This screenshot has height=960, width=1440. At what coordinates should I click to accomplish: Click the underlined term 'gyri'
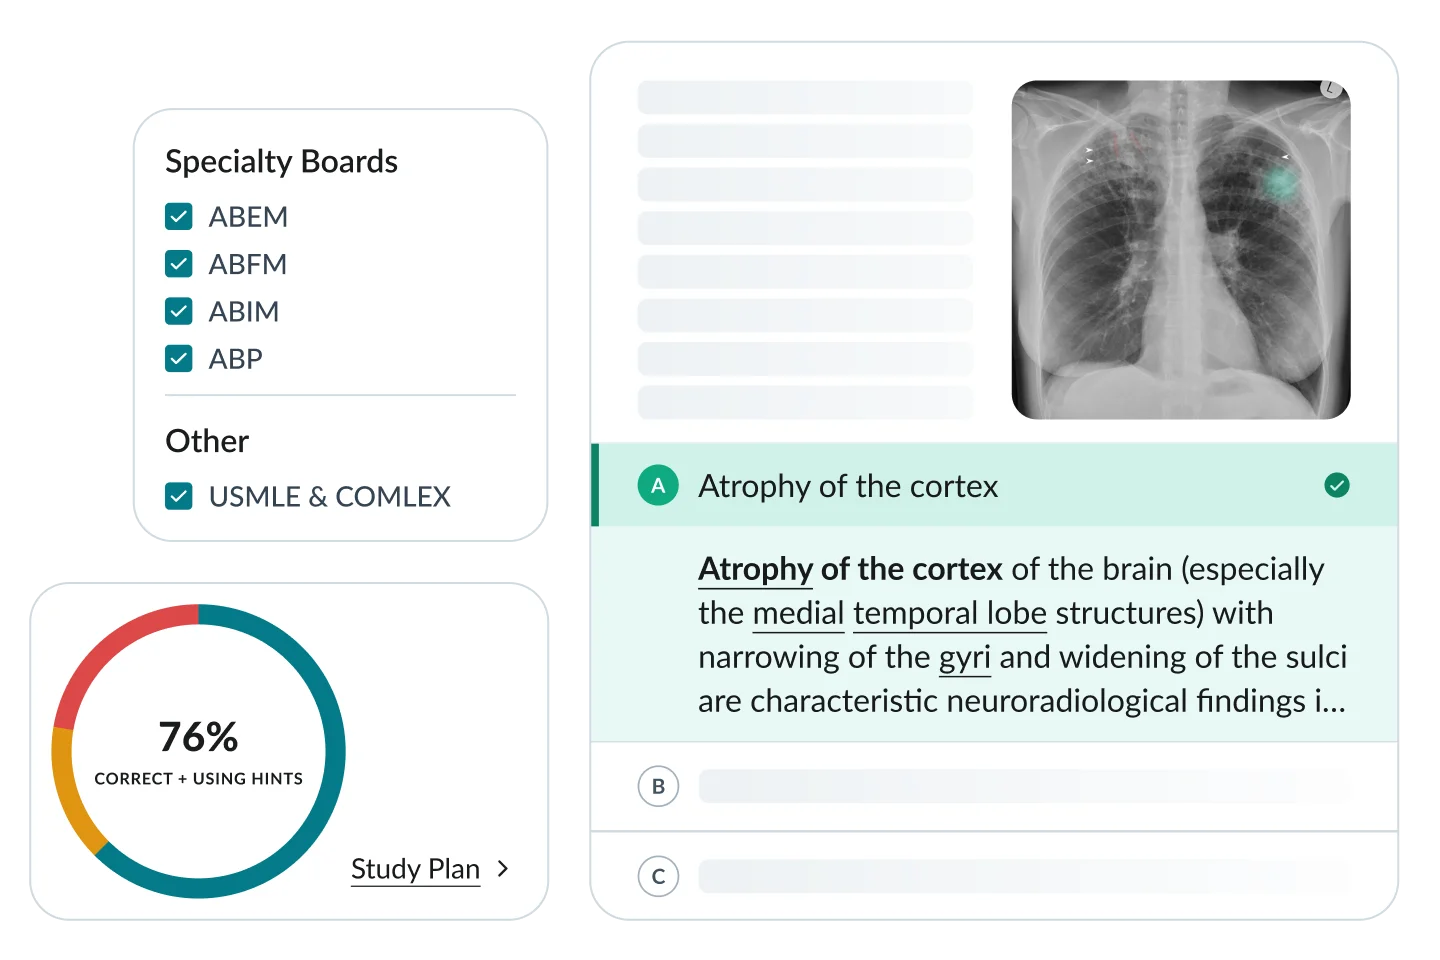click(x=965, y=658)
